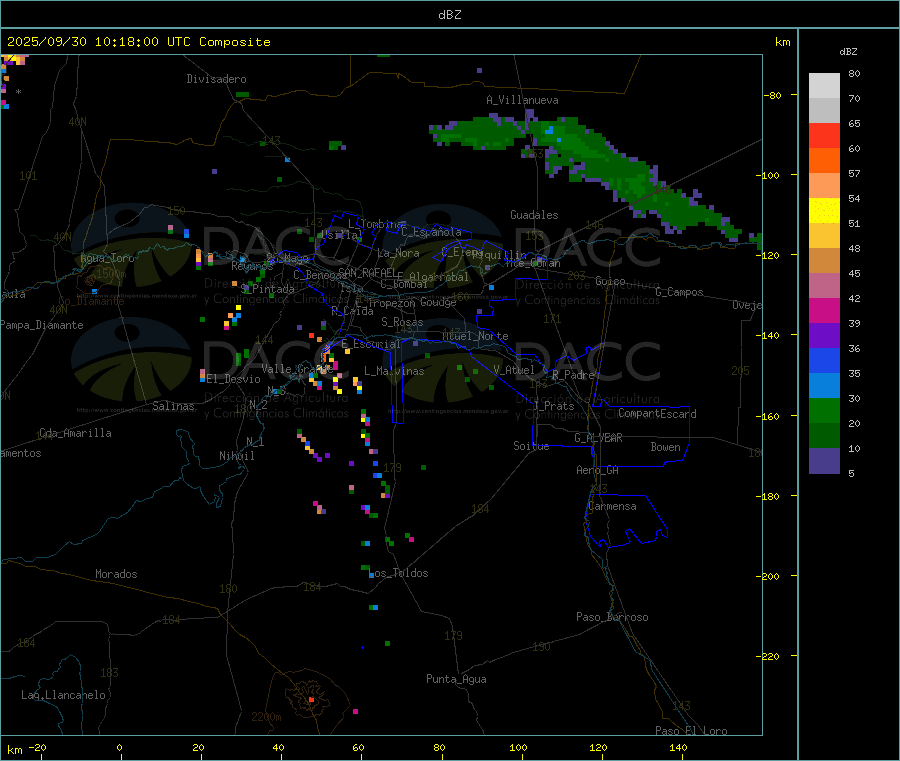Click the La_Nora map label
The width and height of the screenshot is (900, 761).
click(x=398, y=253)
